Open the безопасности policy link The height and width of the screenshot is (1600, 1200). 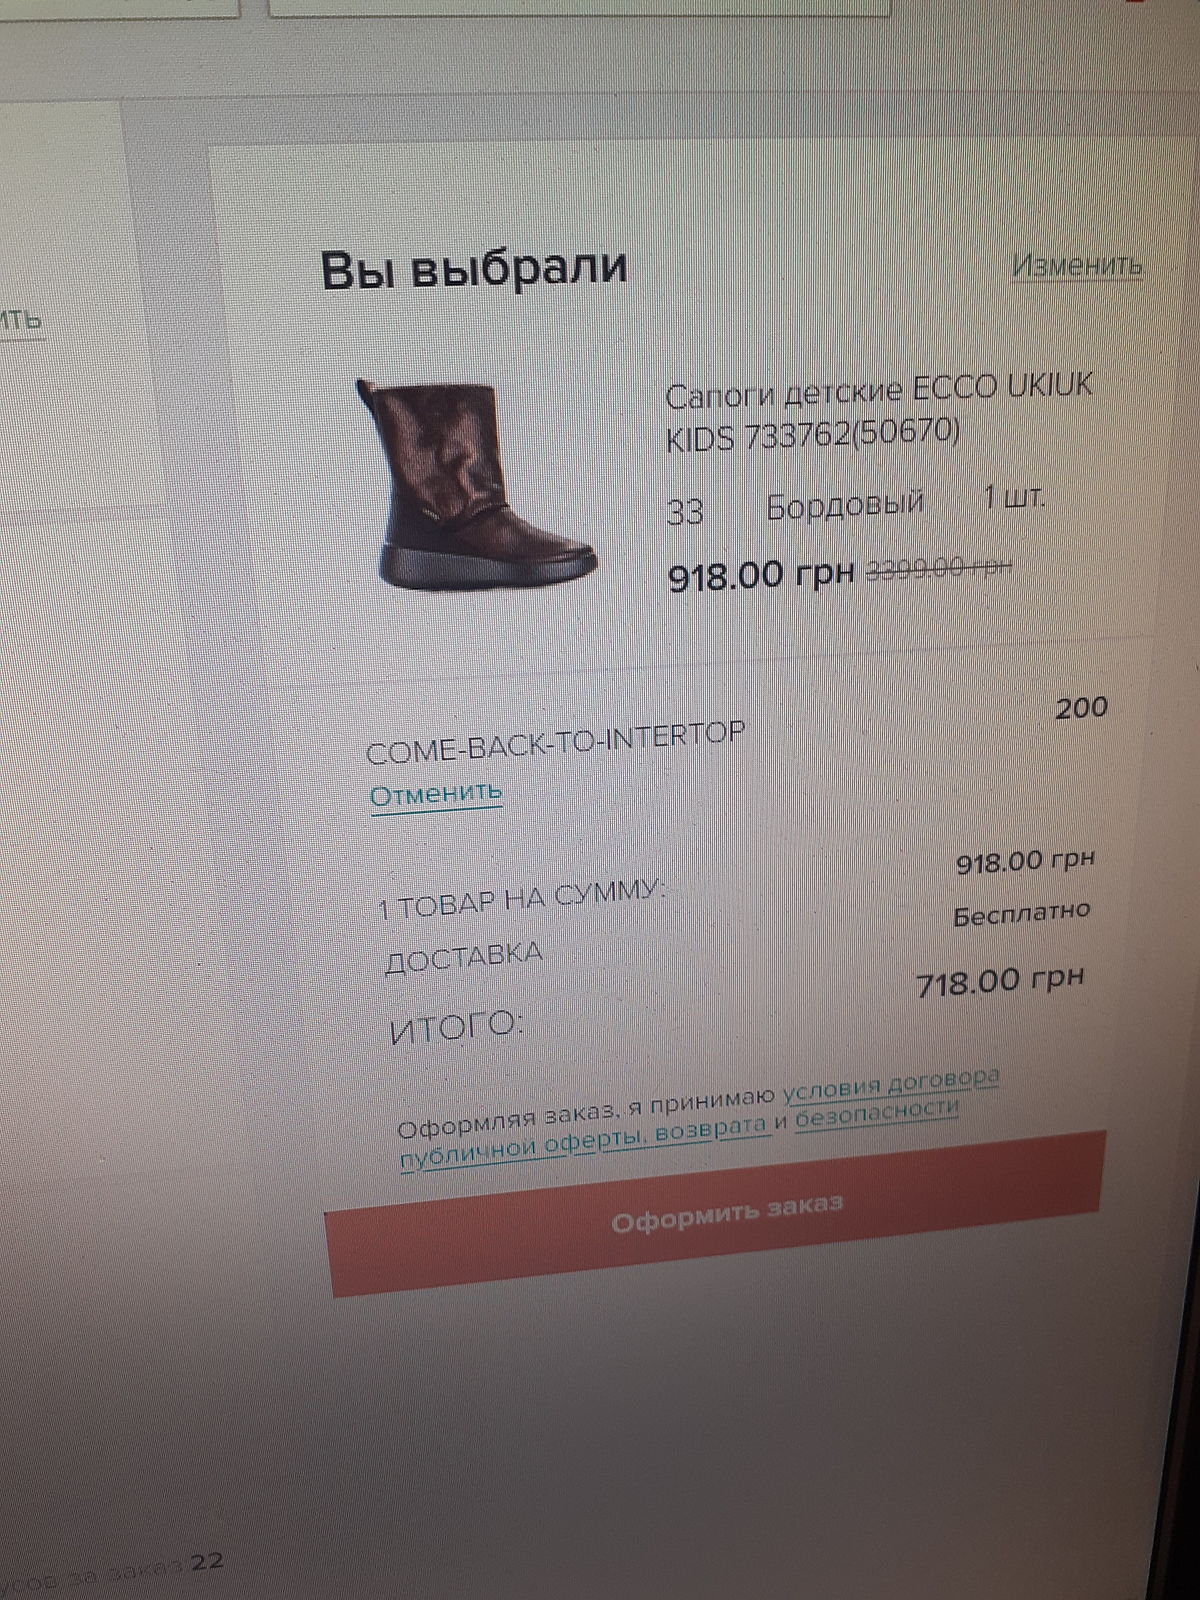coord(877,1113)
